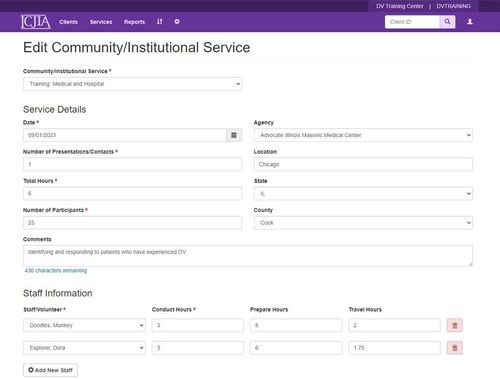Click the ICJIA logo

coord(36,22)
